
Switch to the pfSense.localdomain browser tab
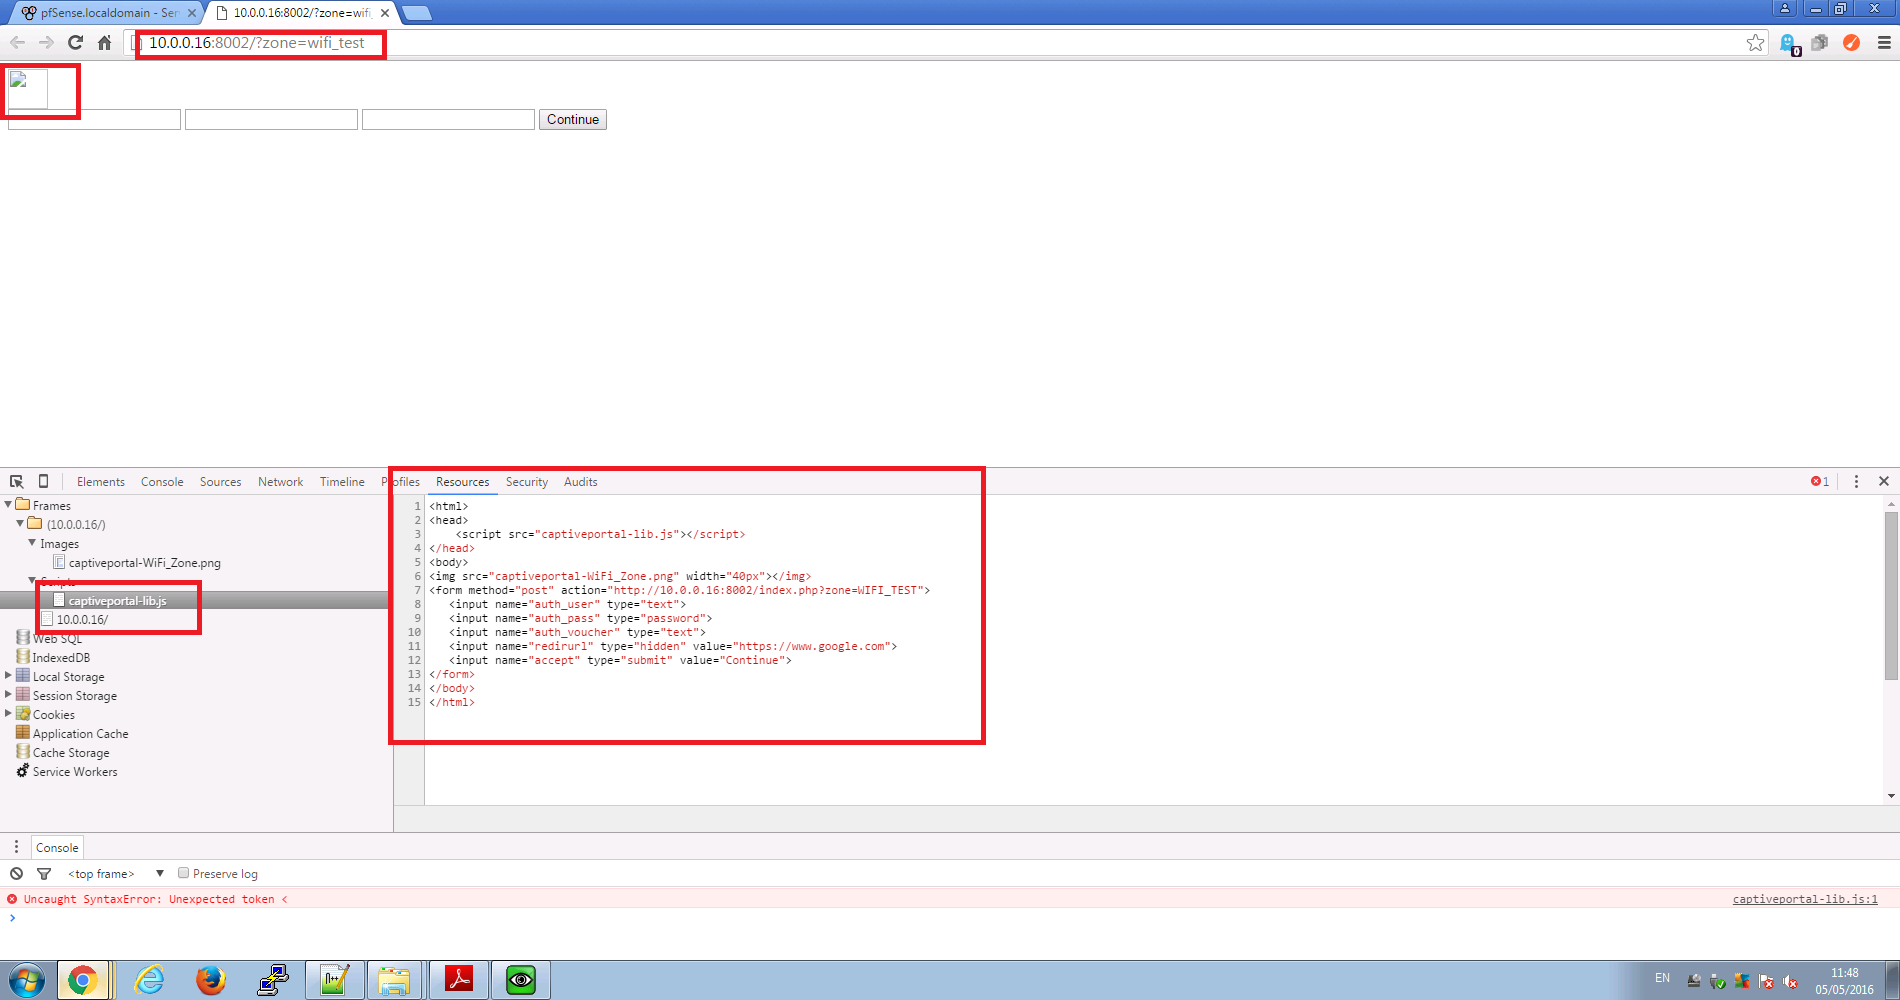[x=108, y=13]
